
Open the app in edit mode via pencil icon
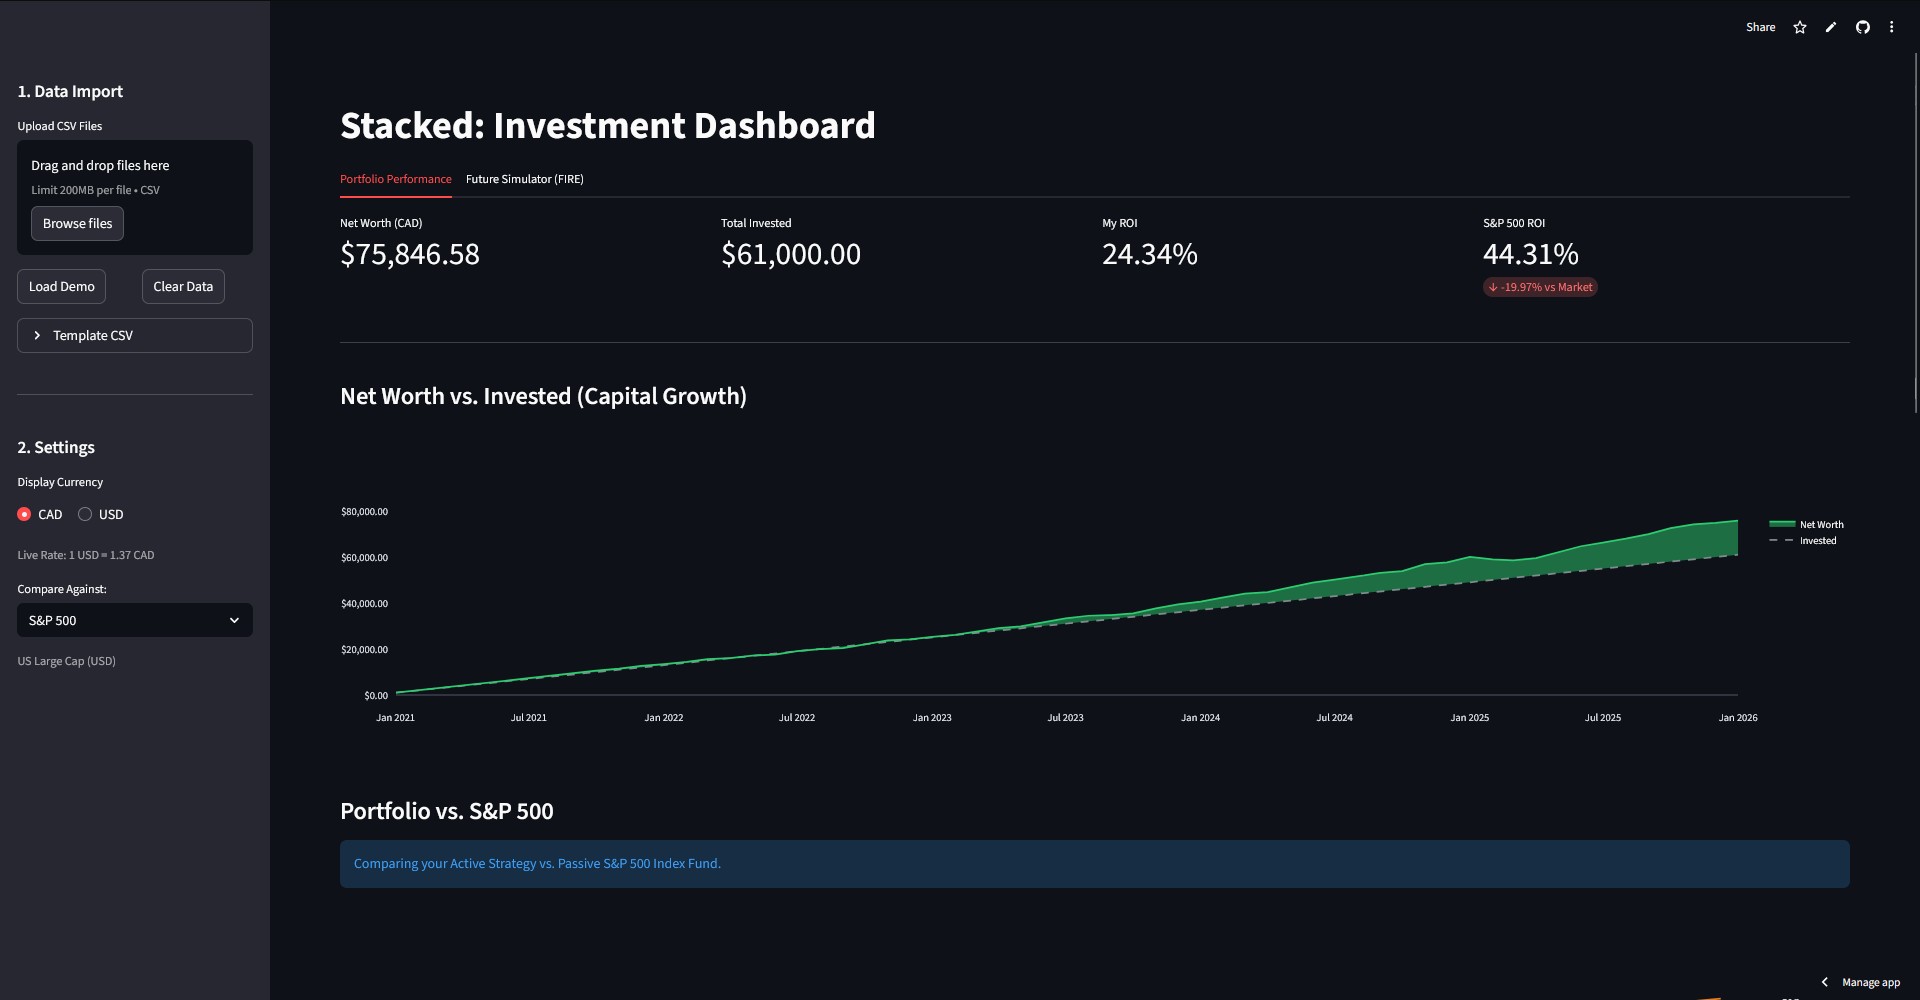1830,27
